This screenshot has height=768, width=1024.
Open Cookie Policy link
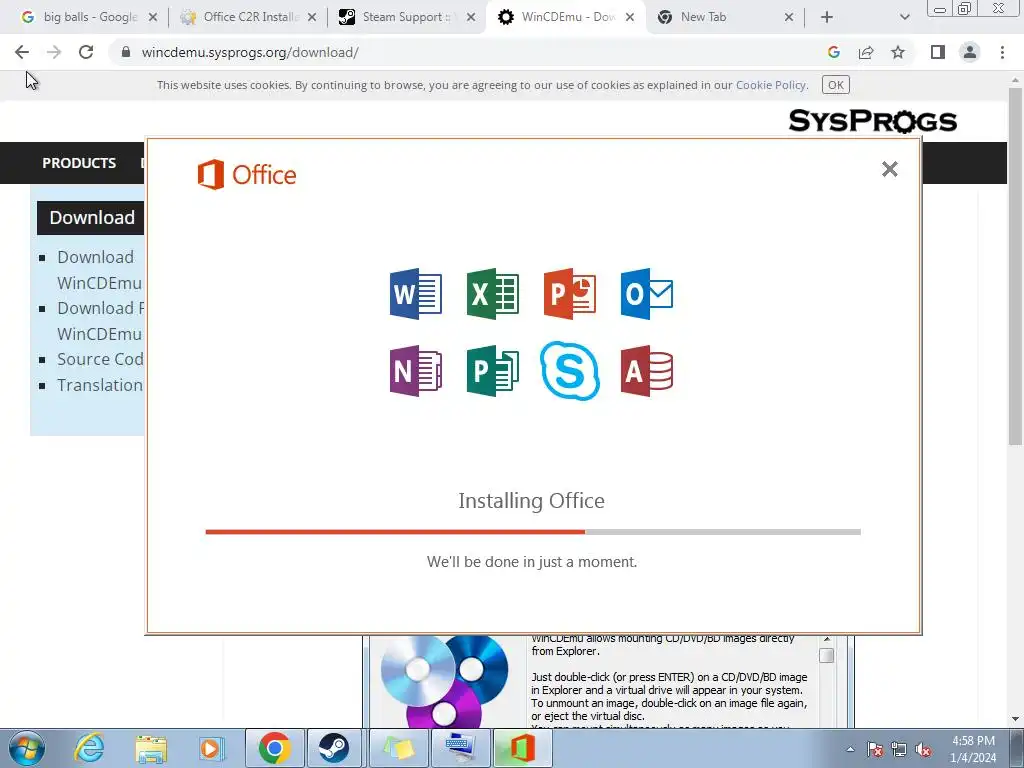click(x=771, y=85)
